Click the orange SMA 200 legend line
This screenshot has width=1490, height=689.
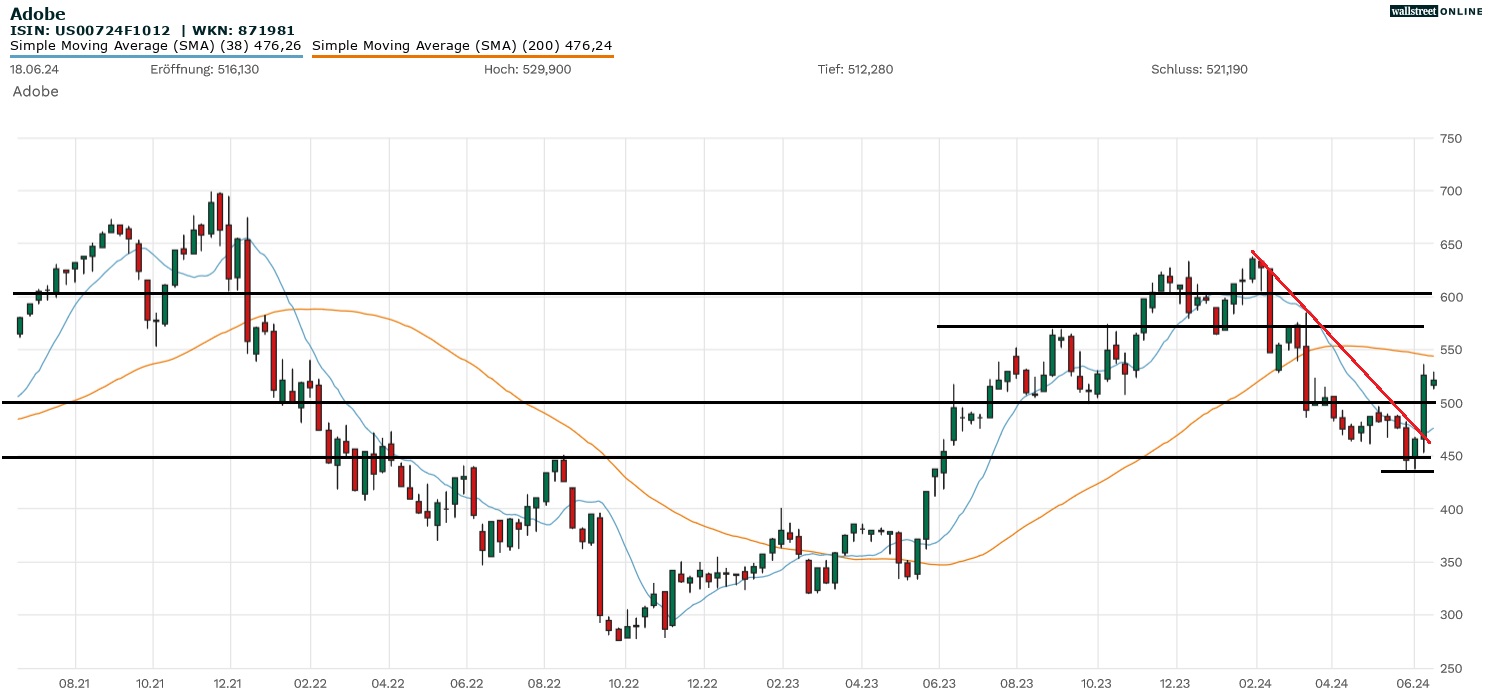coord(462,56)
